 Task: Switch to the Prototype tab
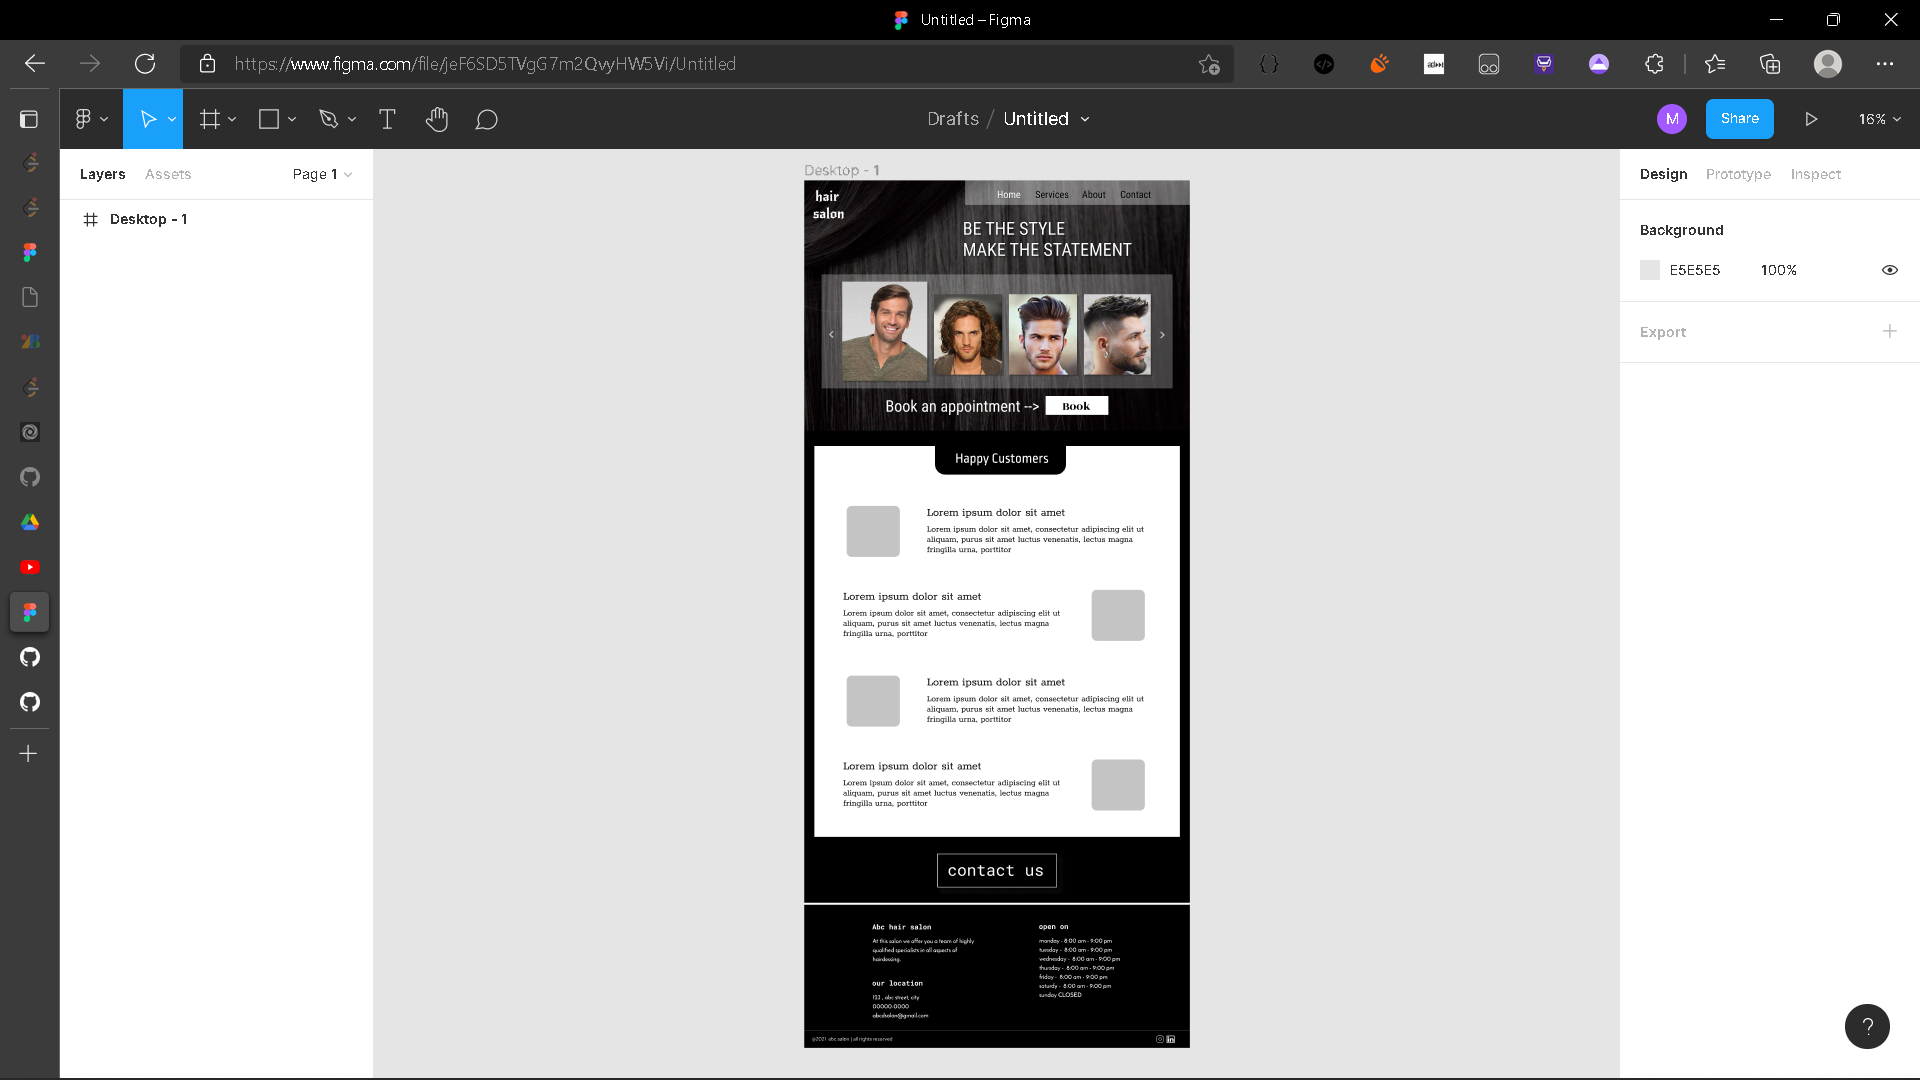(x=1738, y=174)
